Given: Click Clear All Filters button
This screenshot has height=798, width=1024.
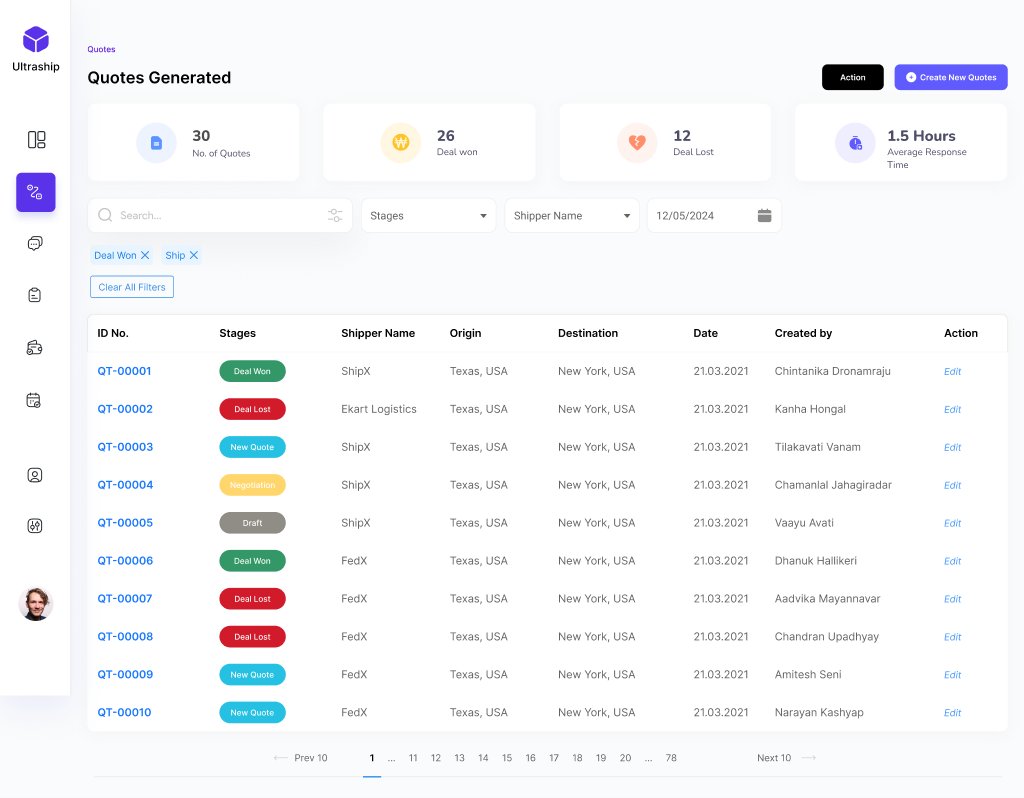Looking at the screenshot, I should pos(132,287).
